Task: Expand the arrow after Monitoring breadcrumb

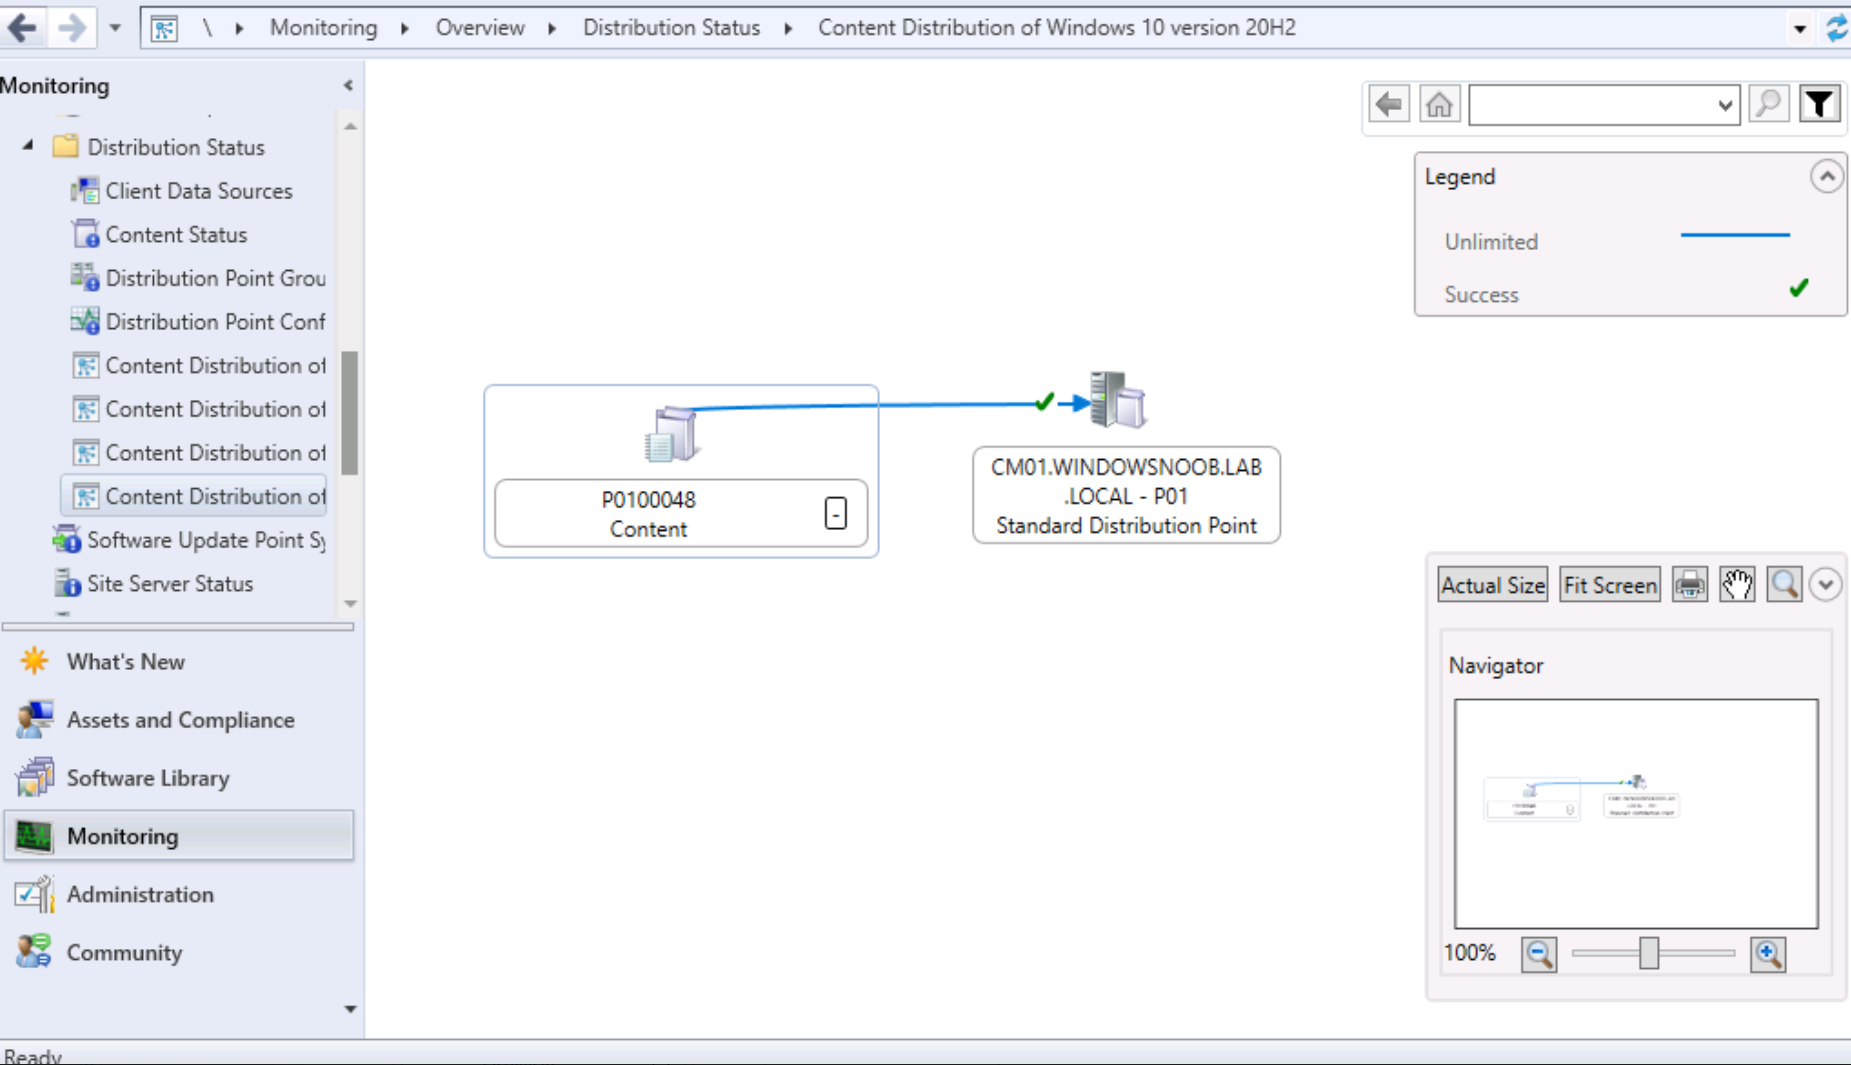Action: coord(405,28)
